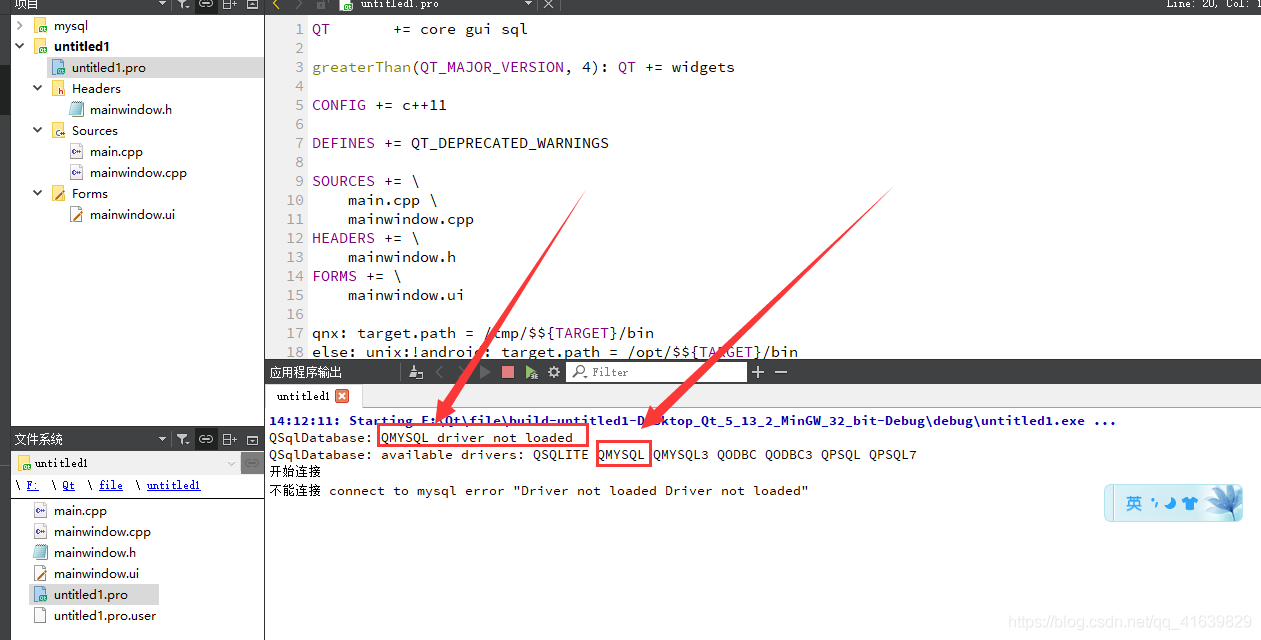Place cursor on "CONFIG += c++11" line
1261x640 pixels.
coord(379,105)
